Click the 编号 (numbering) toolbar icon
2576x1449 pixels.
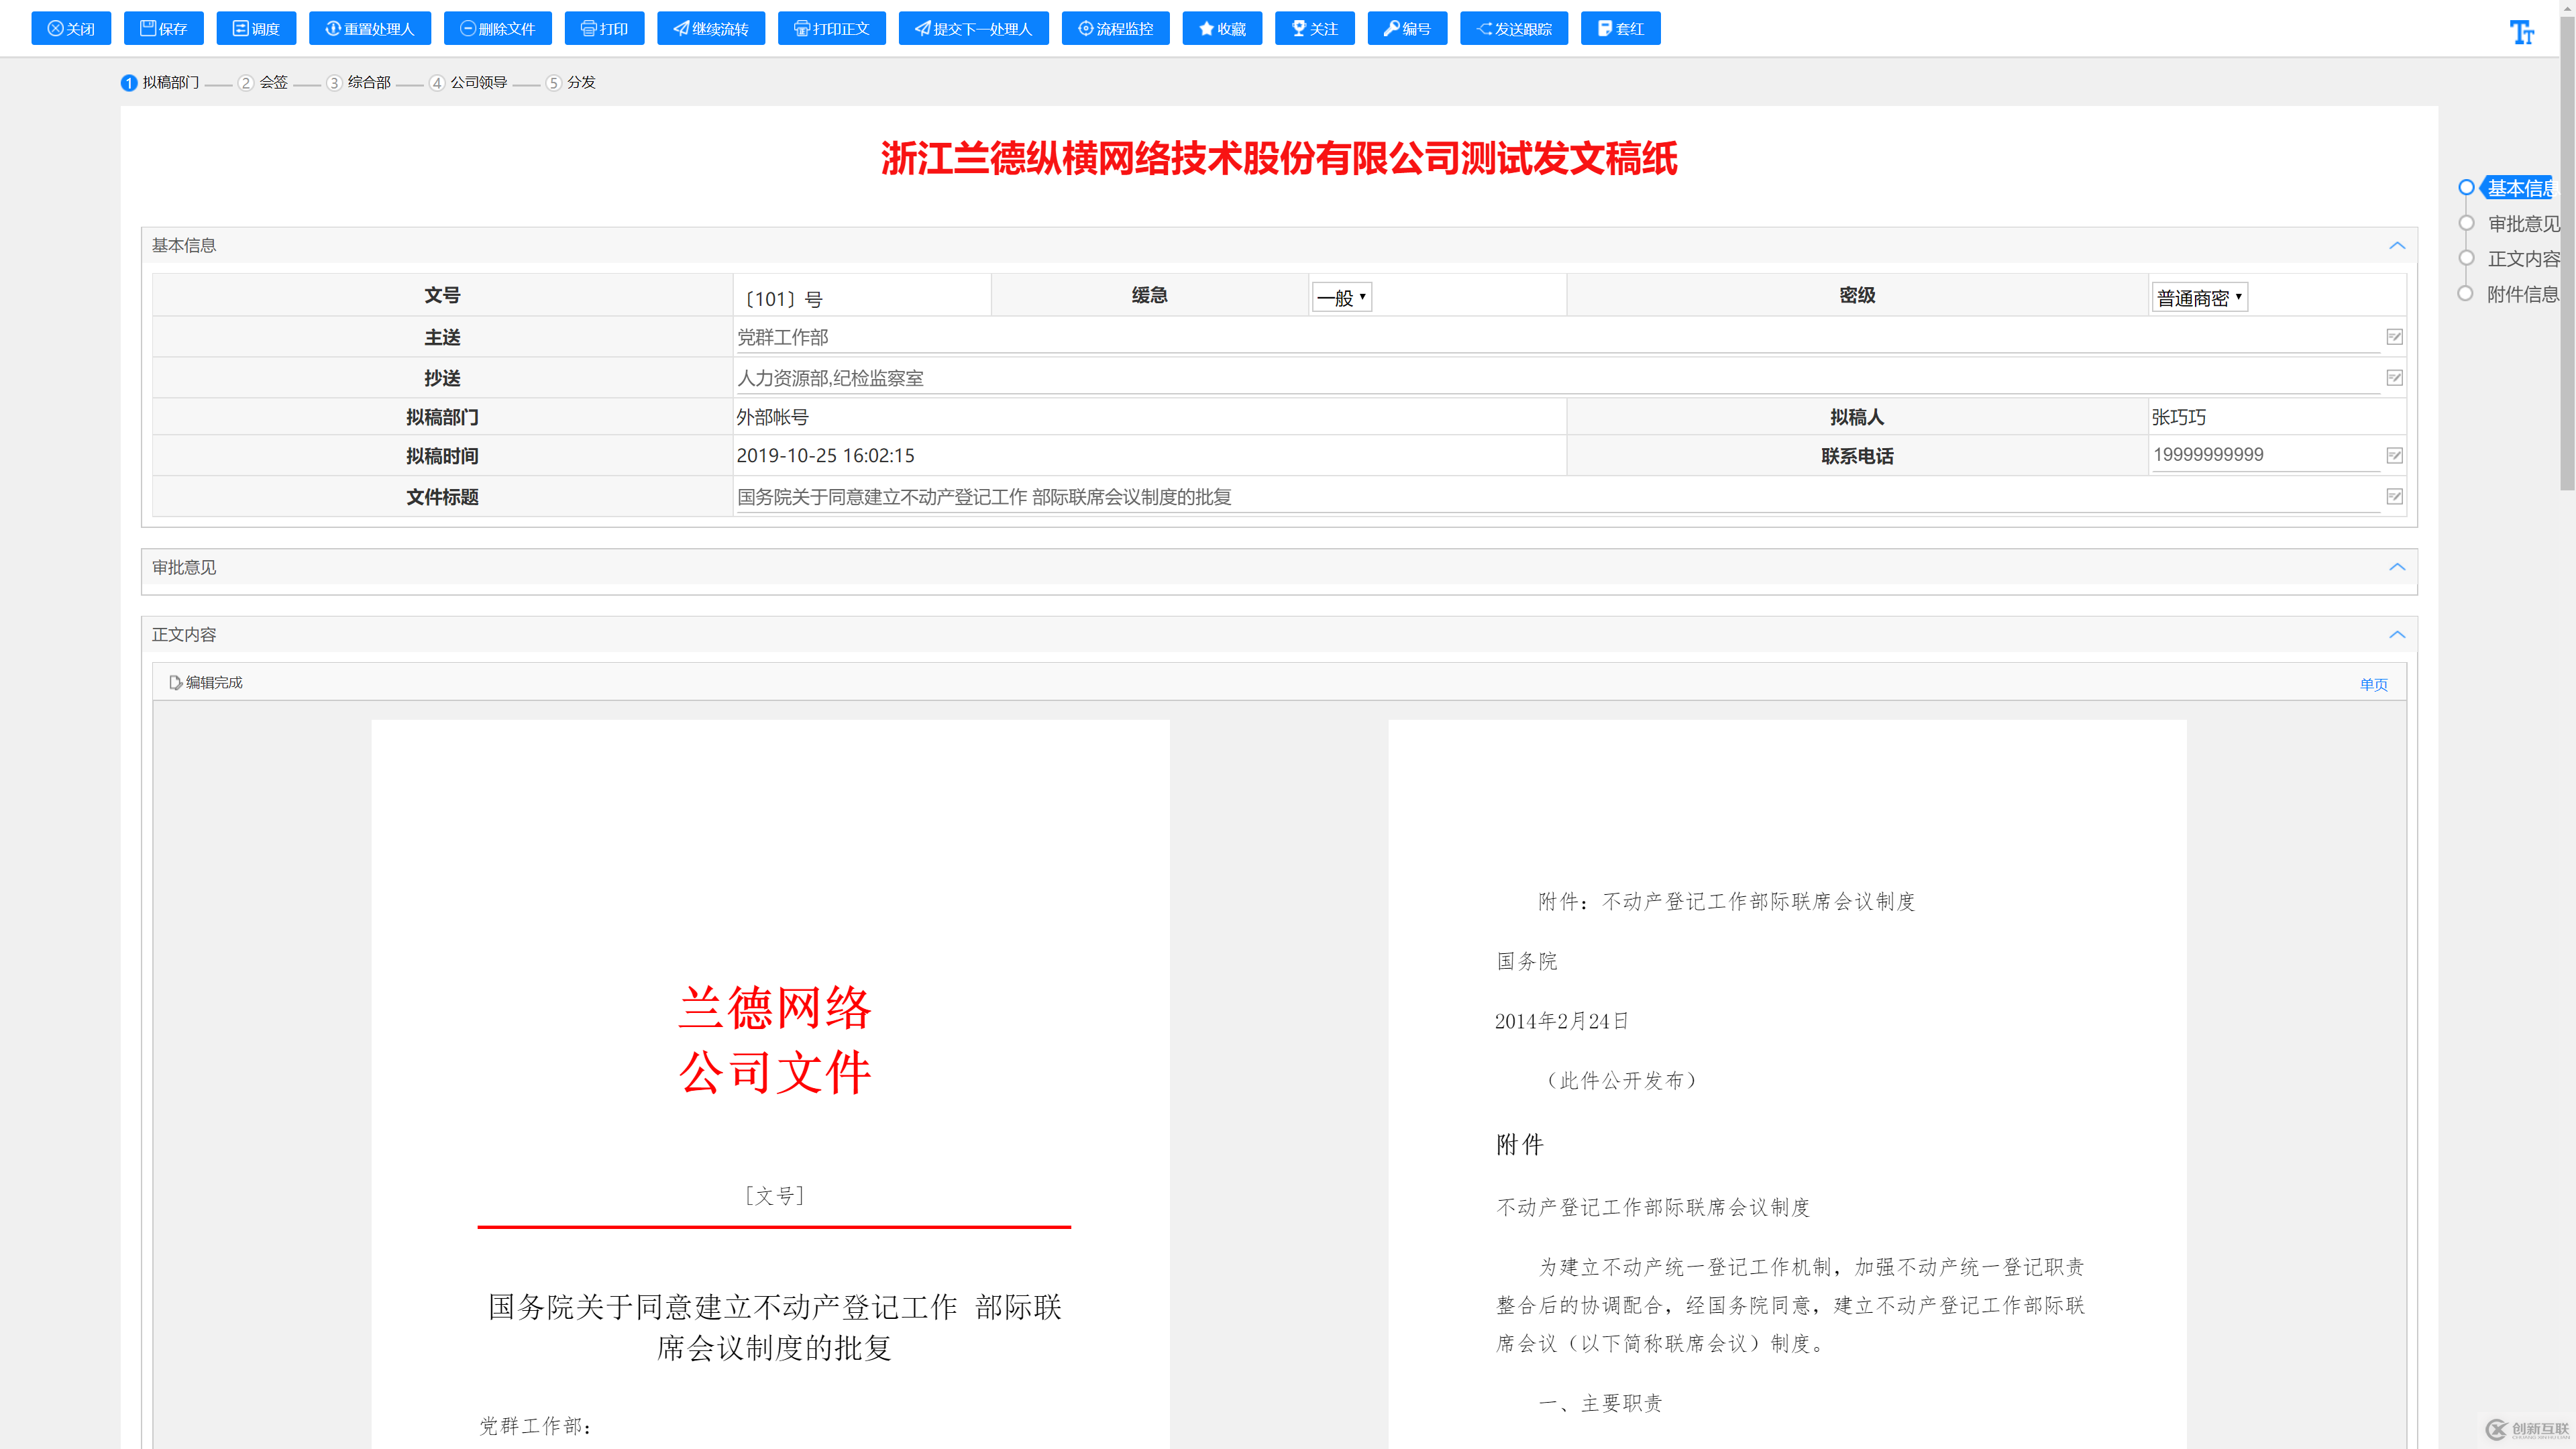tap(1407, 28)
